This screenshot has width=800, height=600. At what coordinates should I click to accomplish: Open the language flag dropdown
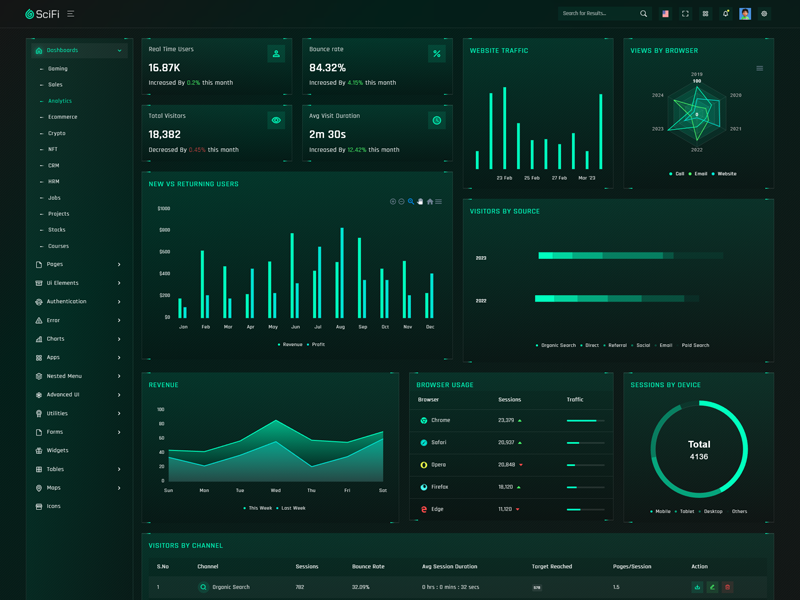coord(665,14)
